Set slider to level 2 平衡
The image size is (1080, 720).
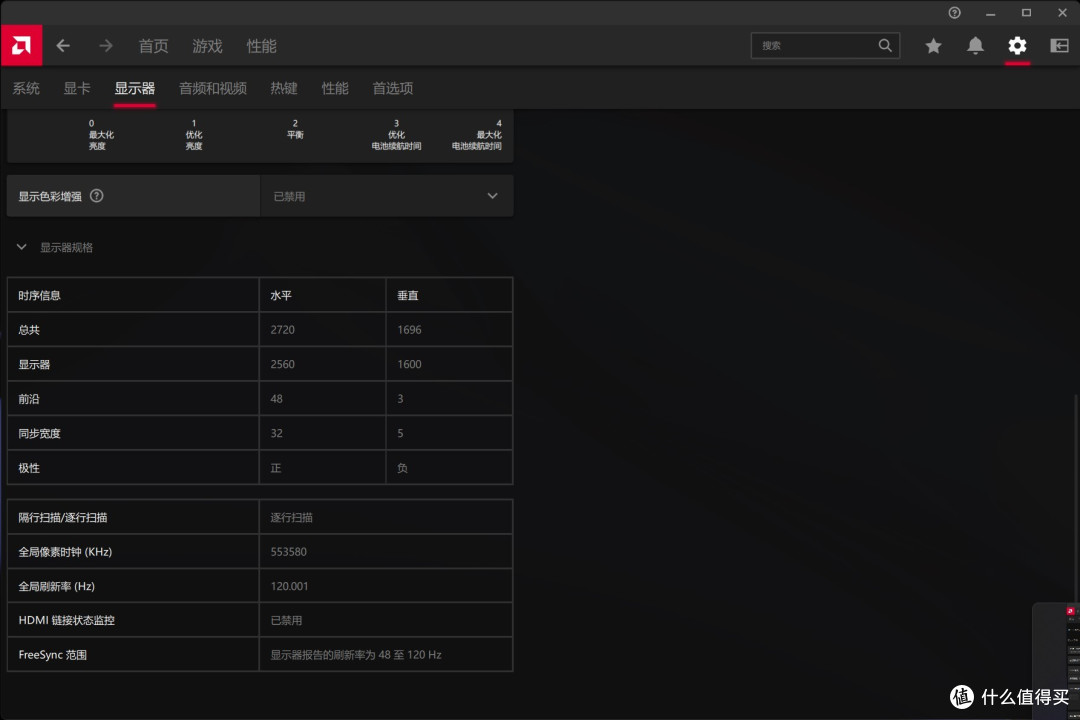[295, 129]
